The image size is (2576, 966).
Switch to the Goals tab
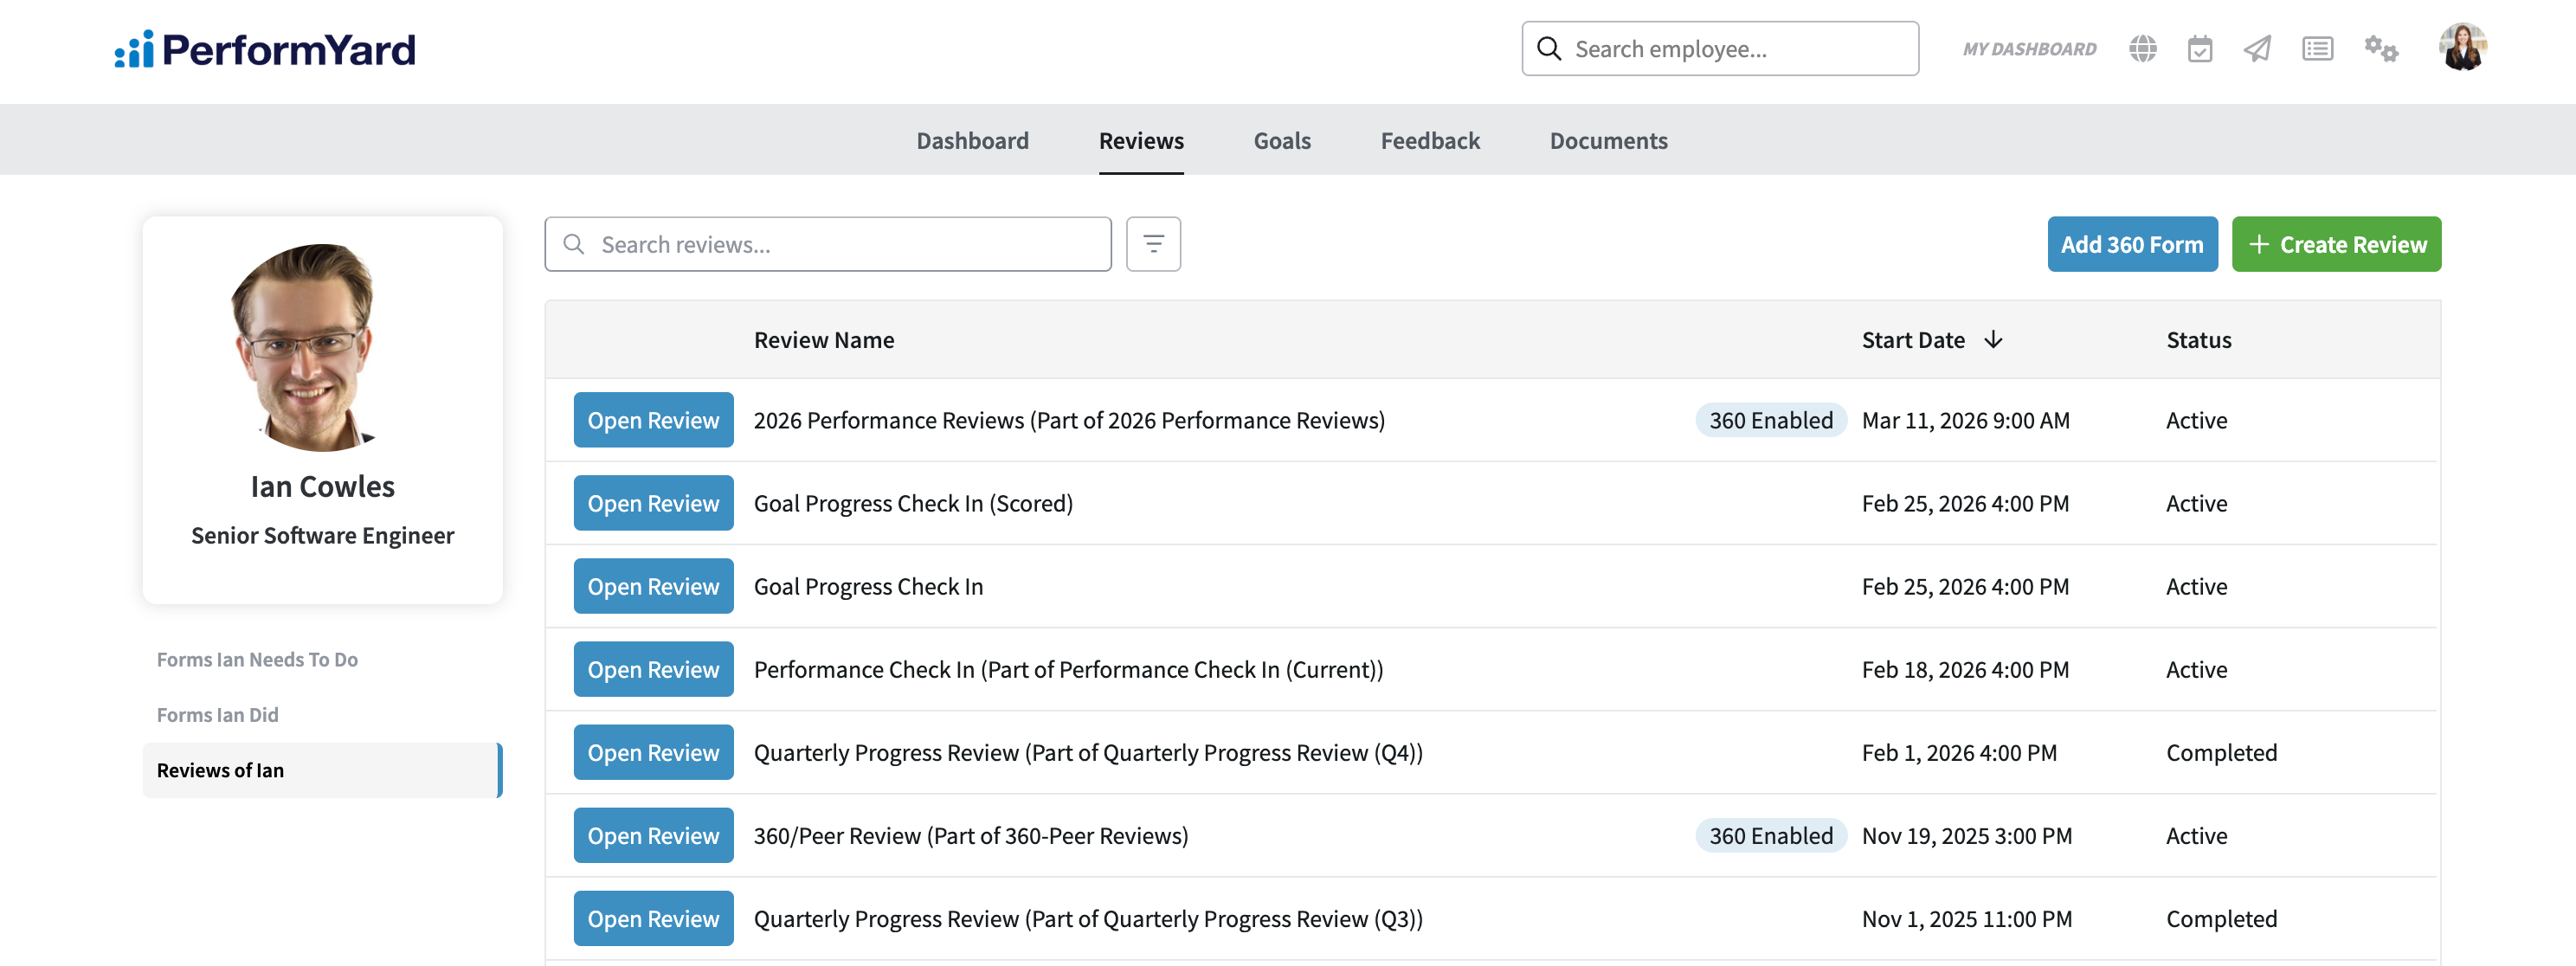click(1281, 141)
